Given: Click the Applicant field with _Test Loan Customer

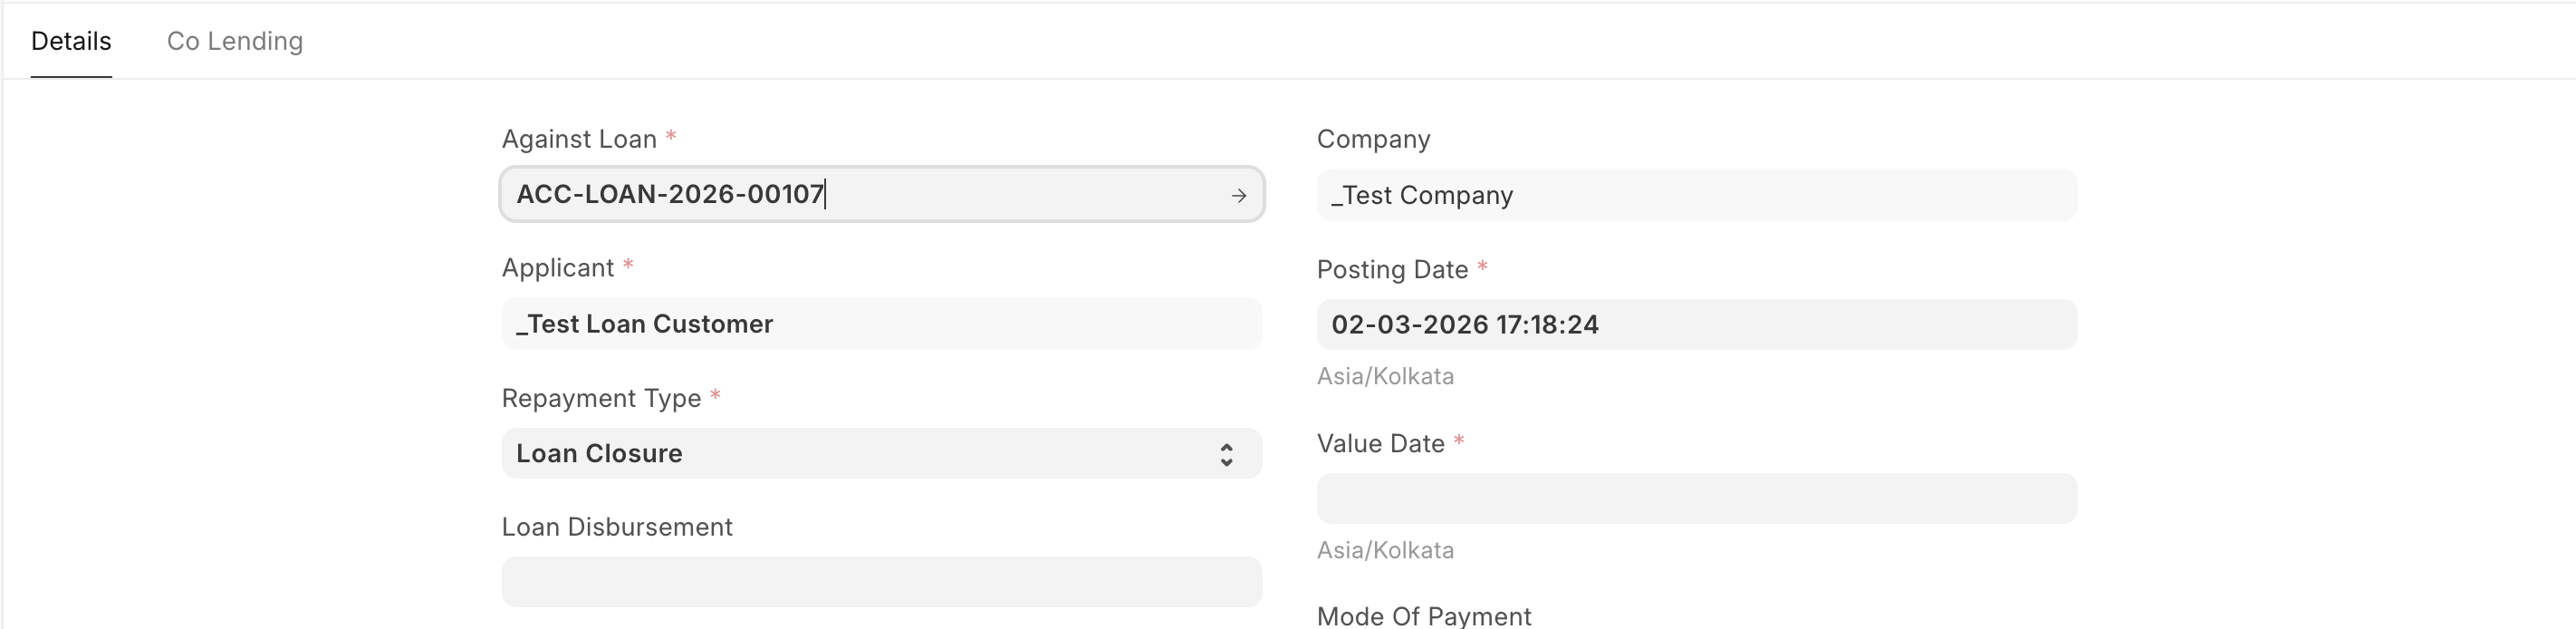Looking at the screenshot, I should click(880, 324).
